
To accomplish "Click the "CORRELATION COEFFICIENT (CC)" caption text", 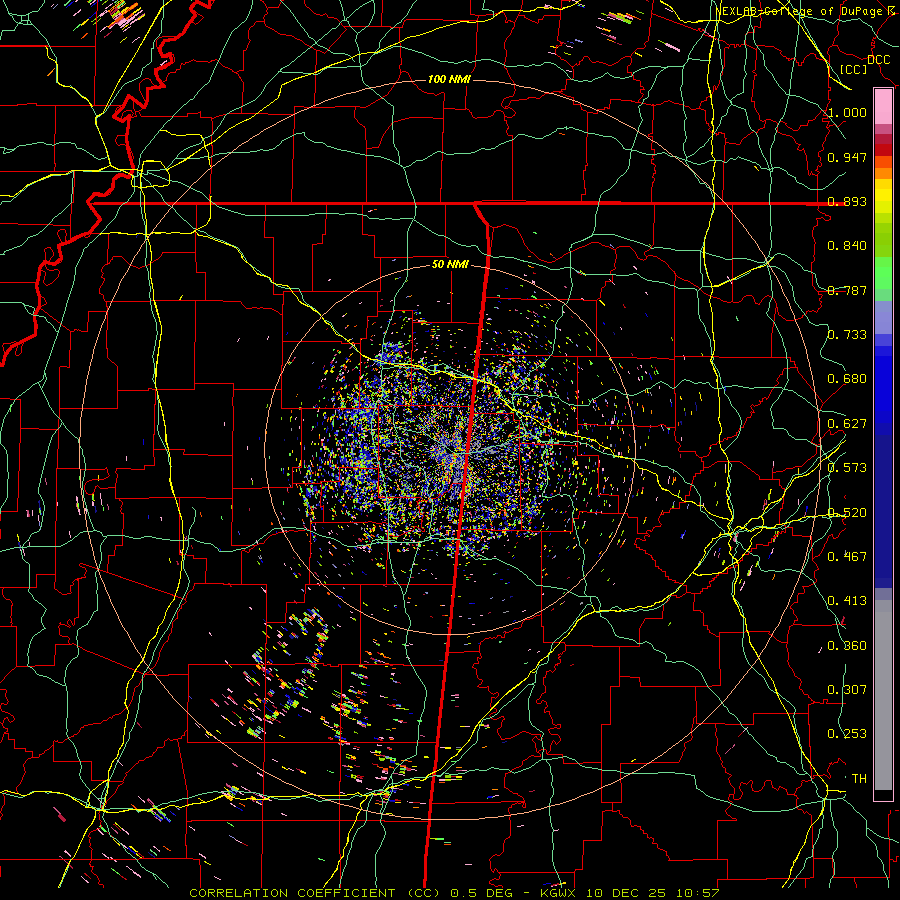I will point(312,893).
